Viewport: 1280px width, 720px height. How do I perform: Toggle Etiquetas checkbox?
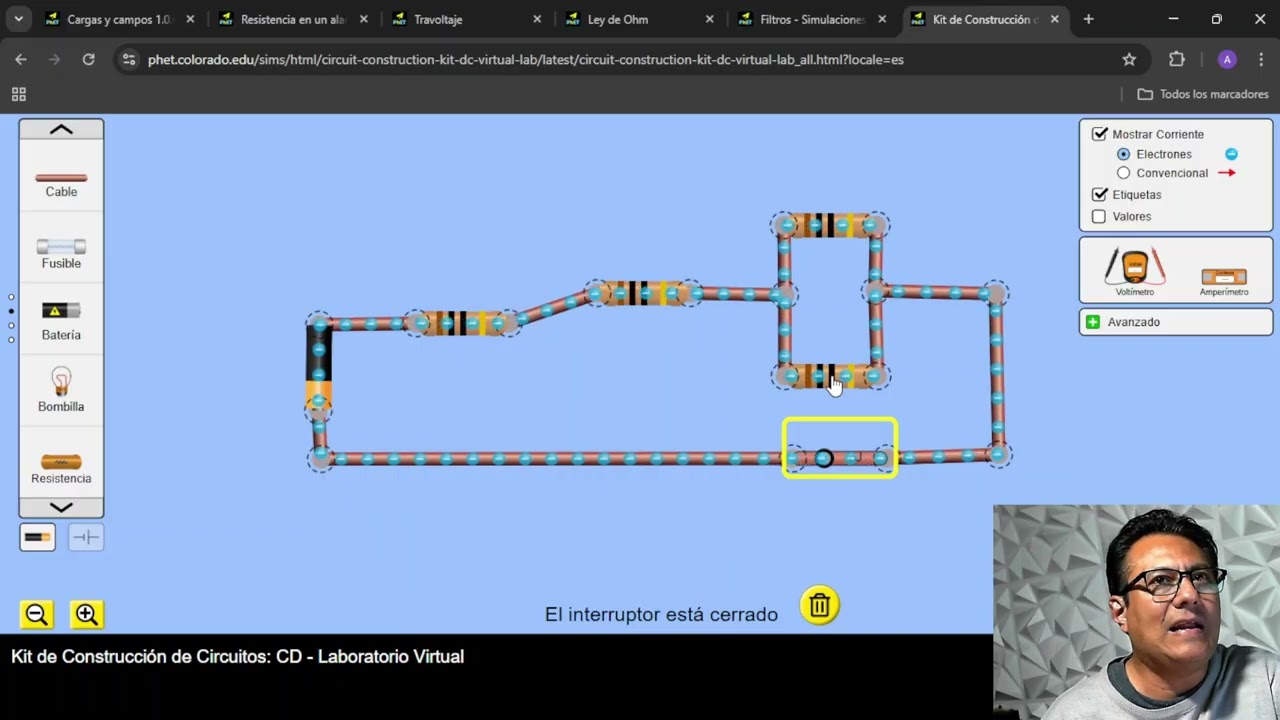tap(1100, 194)
